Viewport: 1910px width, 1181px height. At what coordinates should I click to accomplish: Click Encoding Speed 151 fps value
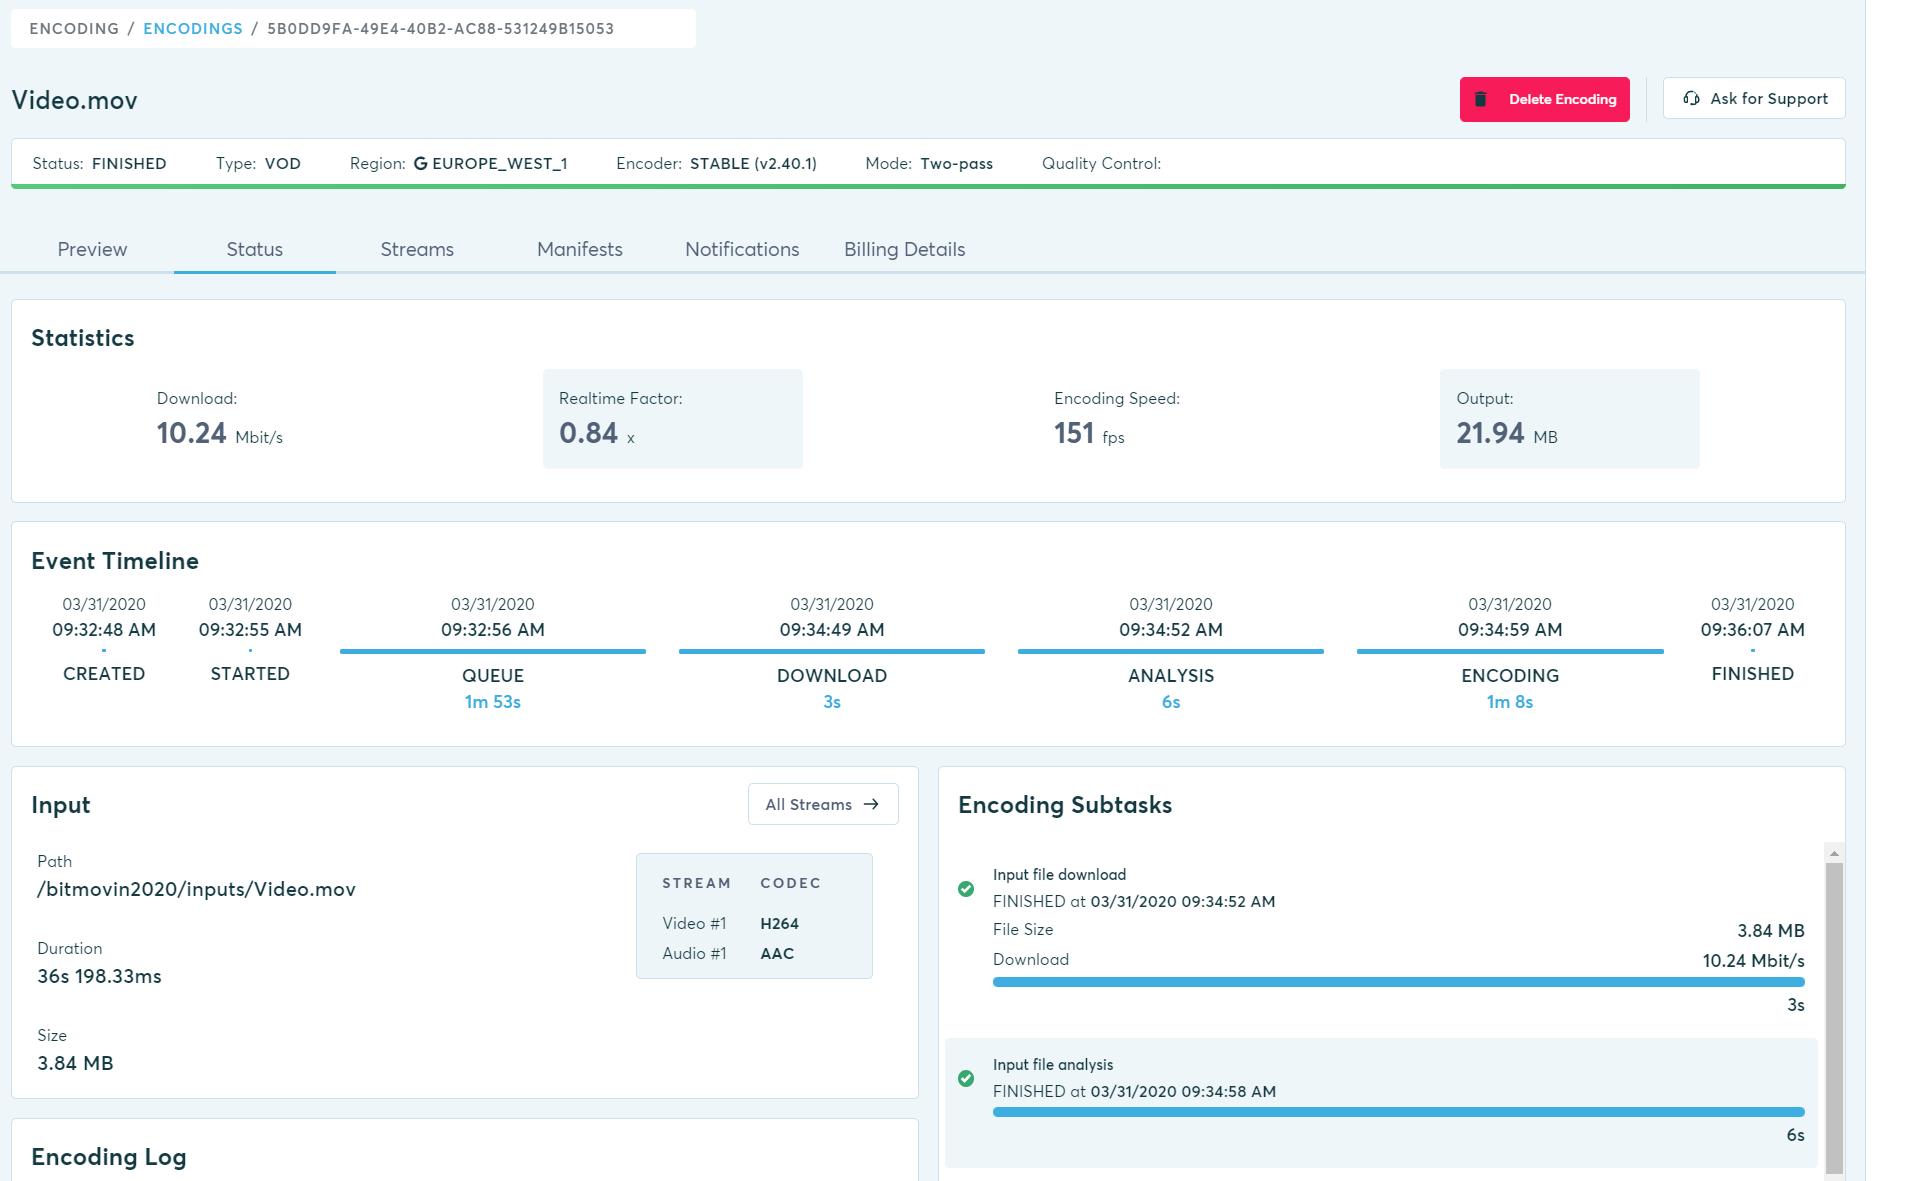coord(1089,434)
